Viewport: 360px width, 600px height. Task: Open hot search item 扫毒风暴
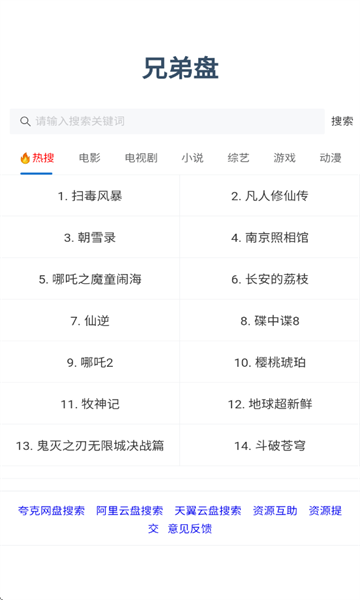(x=90, y=196)
